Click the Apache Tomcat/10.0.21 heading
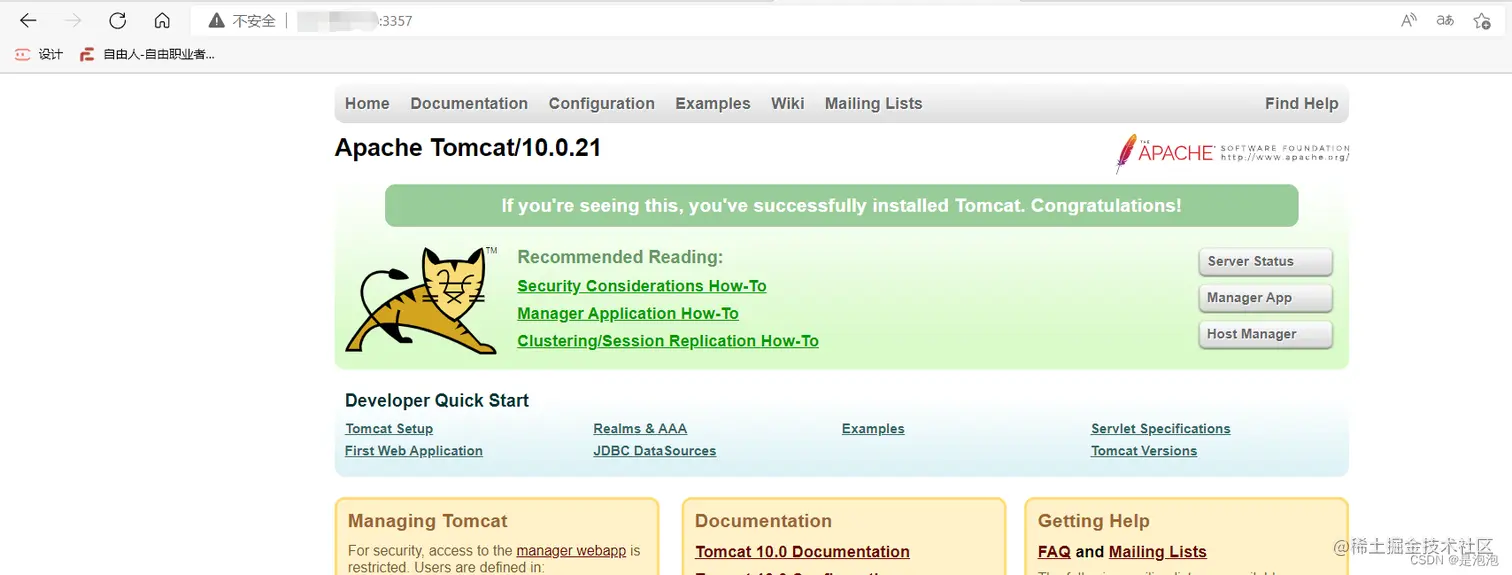This screenshot has height=575, width=1512. (x=468, y=148)
